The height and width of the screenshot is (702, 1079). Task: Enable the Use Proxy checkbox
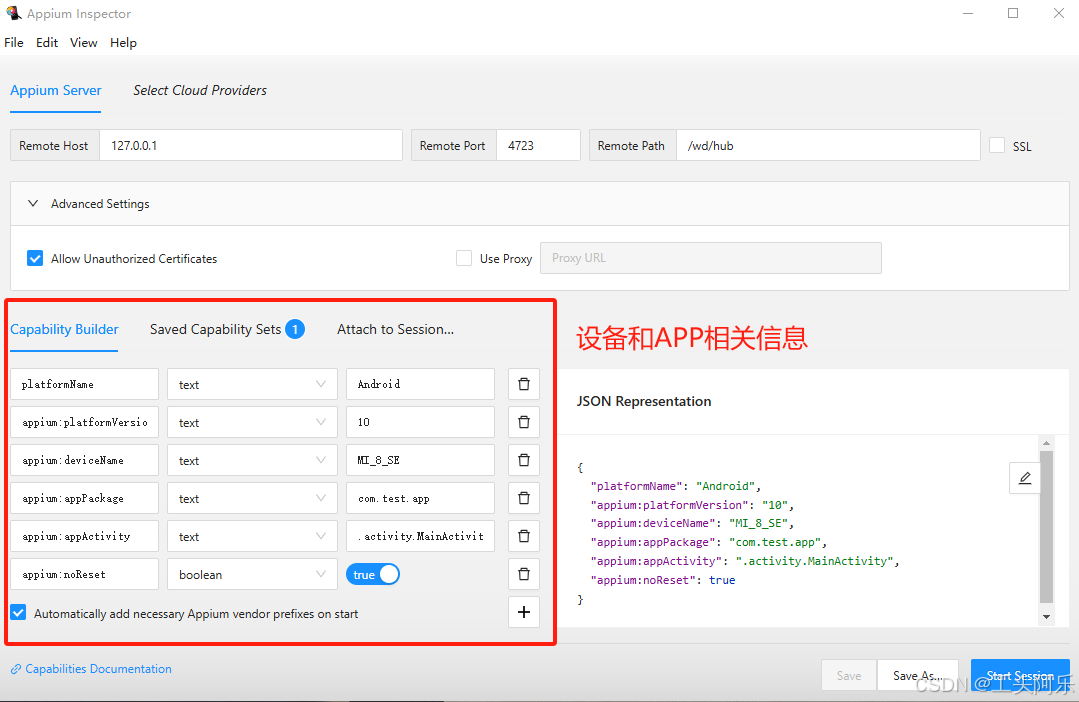(x=464, y=258)
